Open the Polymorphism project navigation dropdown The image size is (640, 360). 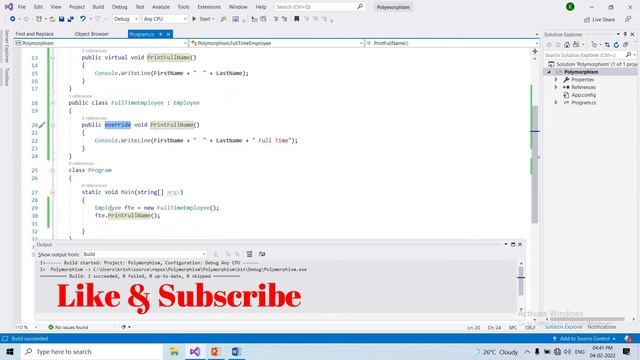[101, 43]
